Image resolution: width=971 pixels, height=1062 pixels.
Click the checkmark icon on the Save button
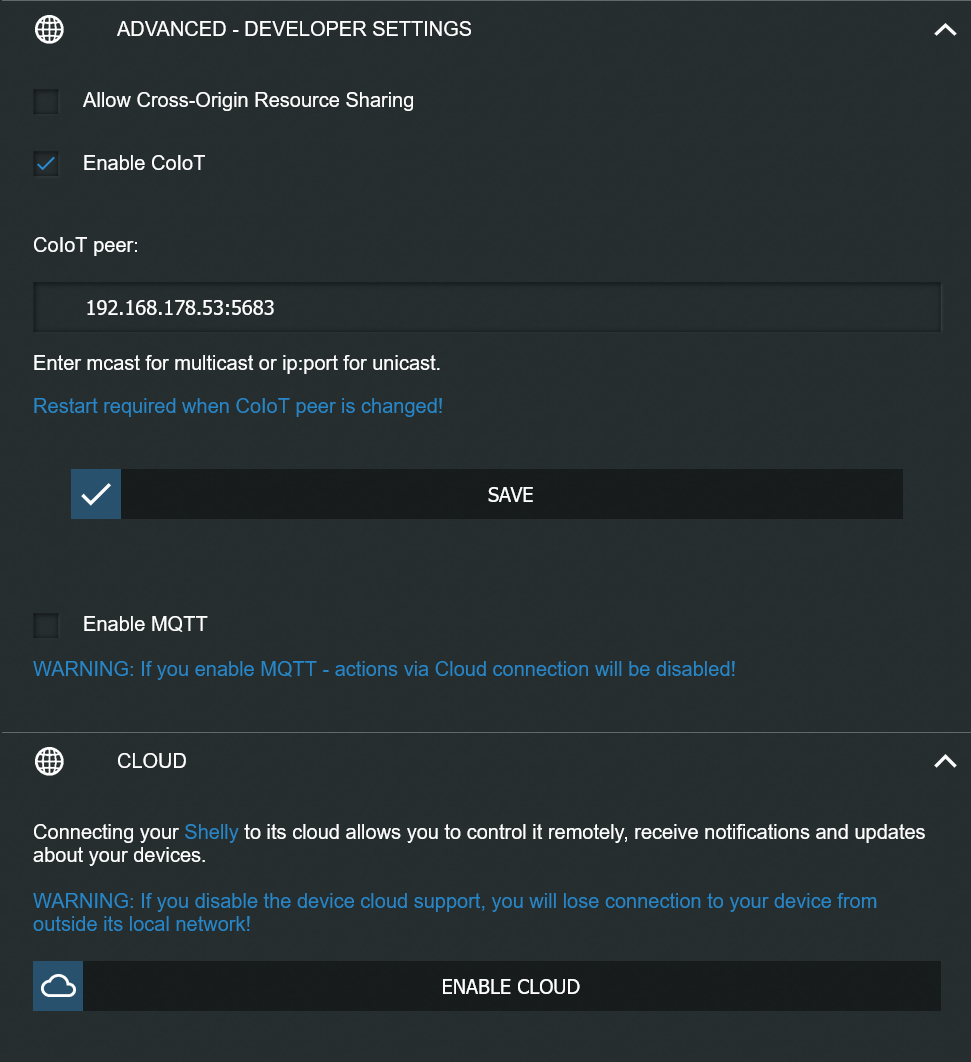click(96, 494)
